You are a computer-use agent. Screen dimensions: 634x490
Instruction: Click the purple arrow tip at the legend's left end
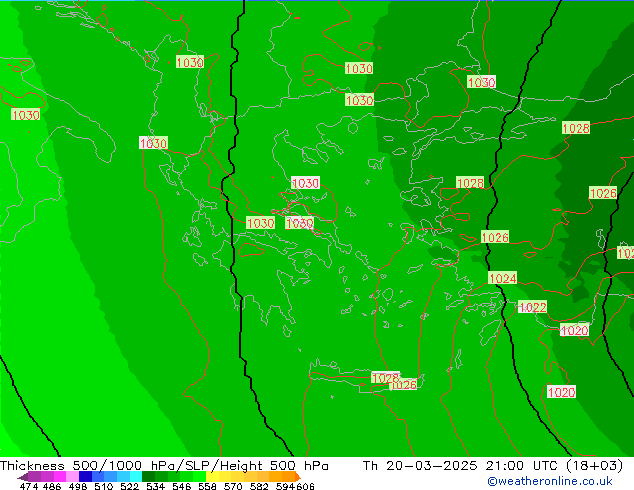(23, 477)
